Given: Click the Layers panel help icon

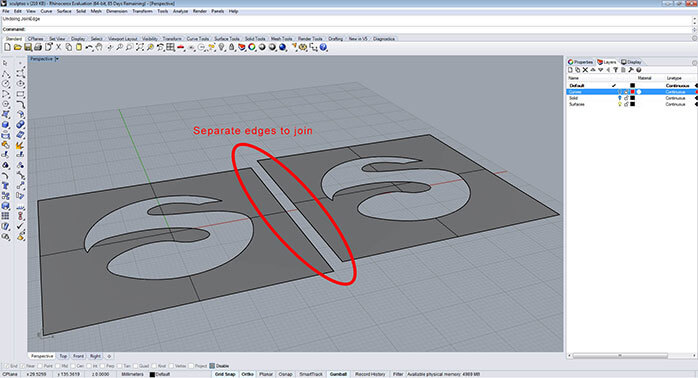Looking at the screenshot, I should (638, 70).
